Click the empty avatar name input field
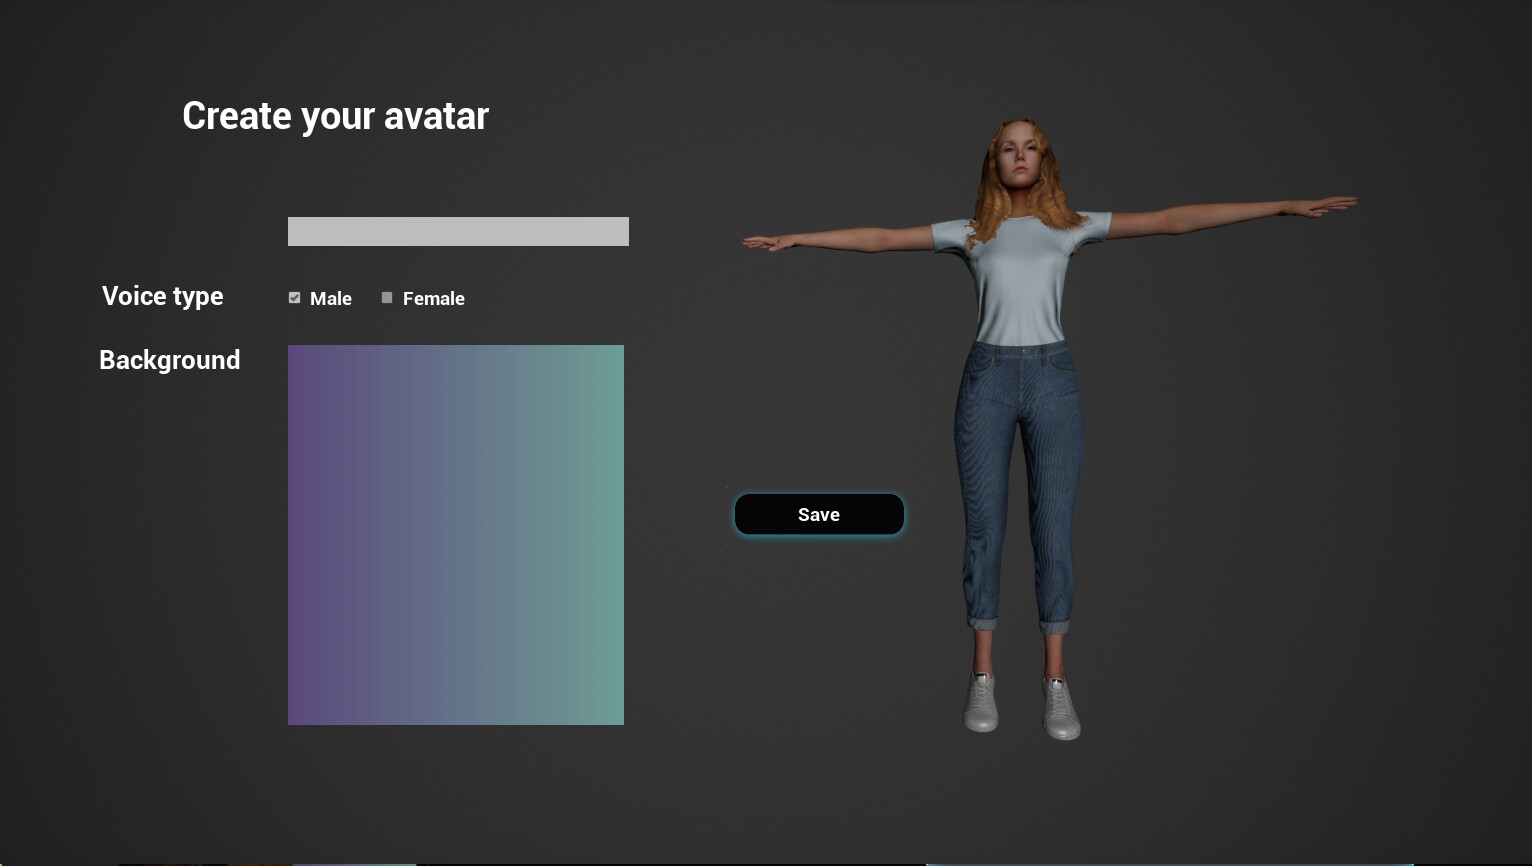Screen dimensions: 1532x866 coord(458,231)
